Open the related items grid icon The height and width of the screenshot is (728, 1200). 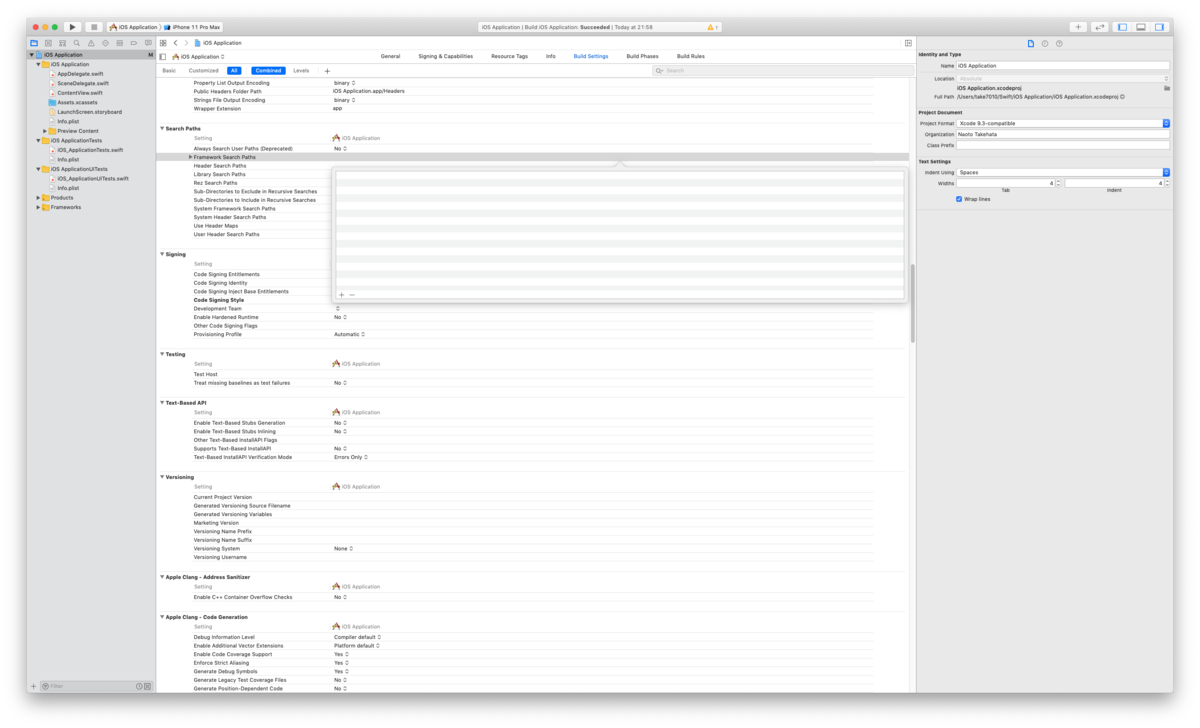click(163, 43)
